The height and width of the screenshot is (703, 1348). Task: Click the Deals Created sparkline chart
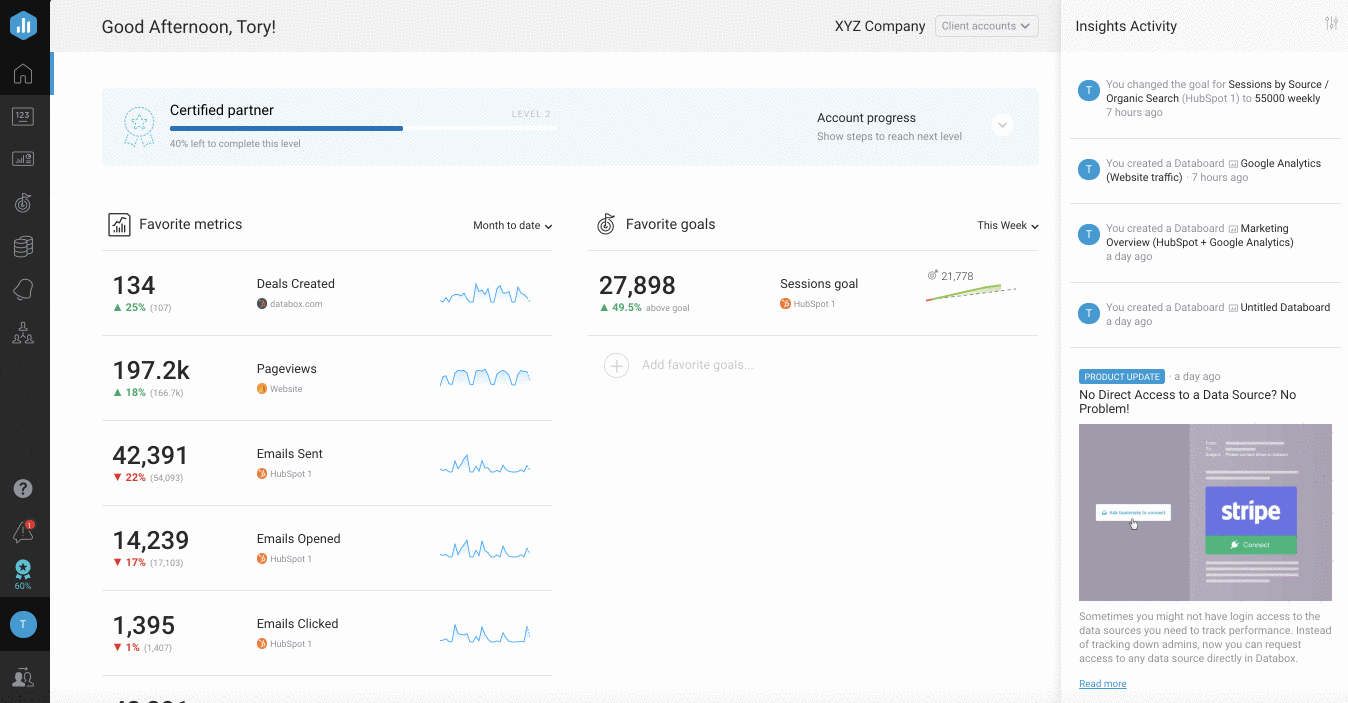[x=485, y=293]
